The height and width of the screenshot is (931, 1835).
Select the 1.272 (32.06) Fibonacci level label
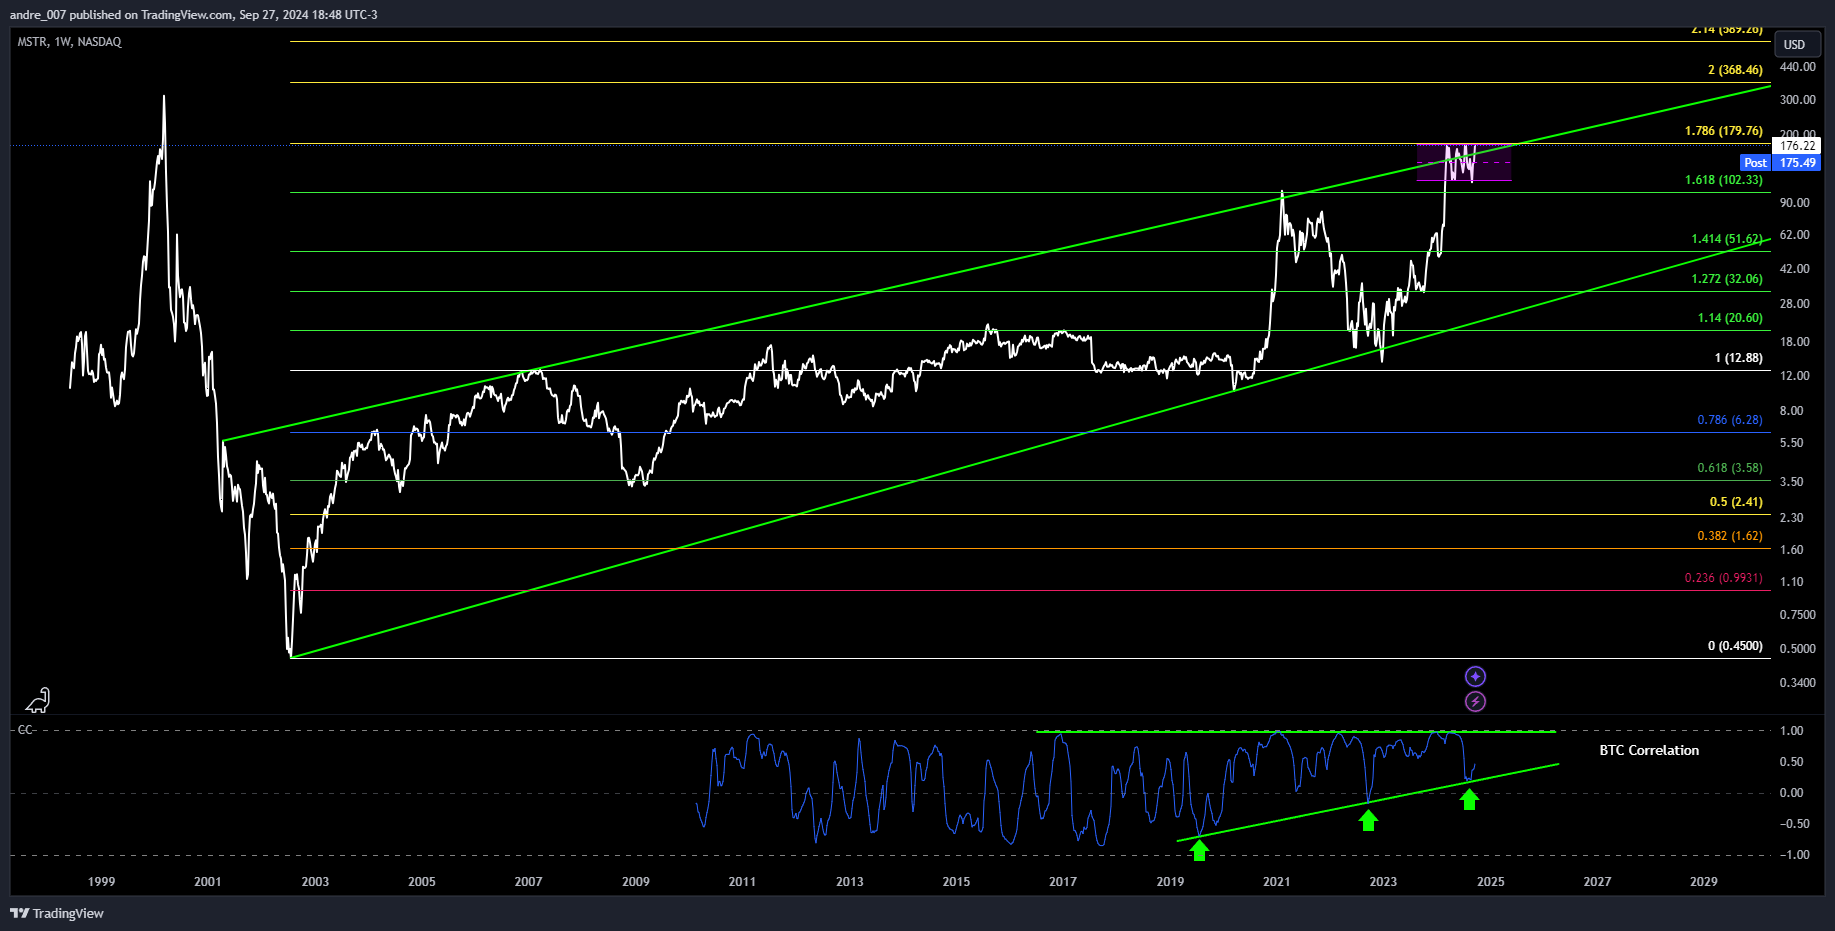1727,279
